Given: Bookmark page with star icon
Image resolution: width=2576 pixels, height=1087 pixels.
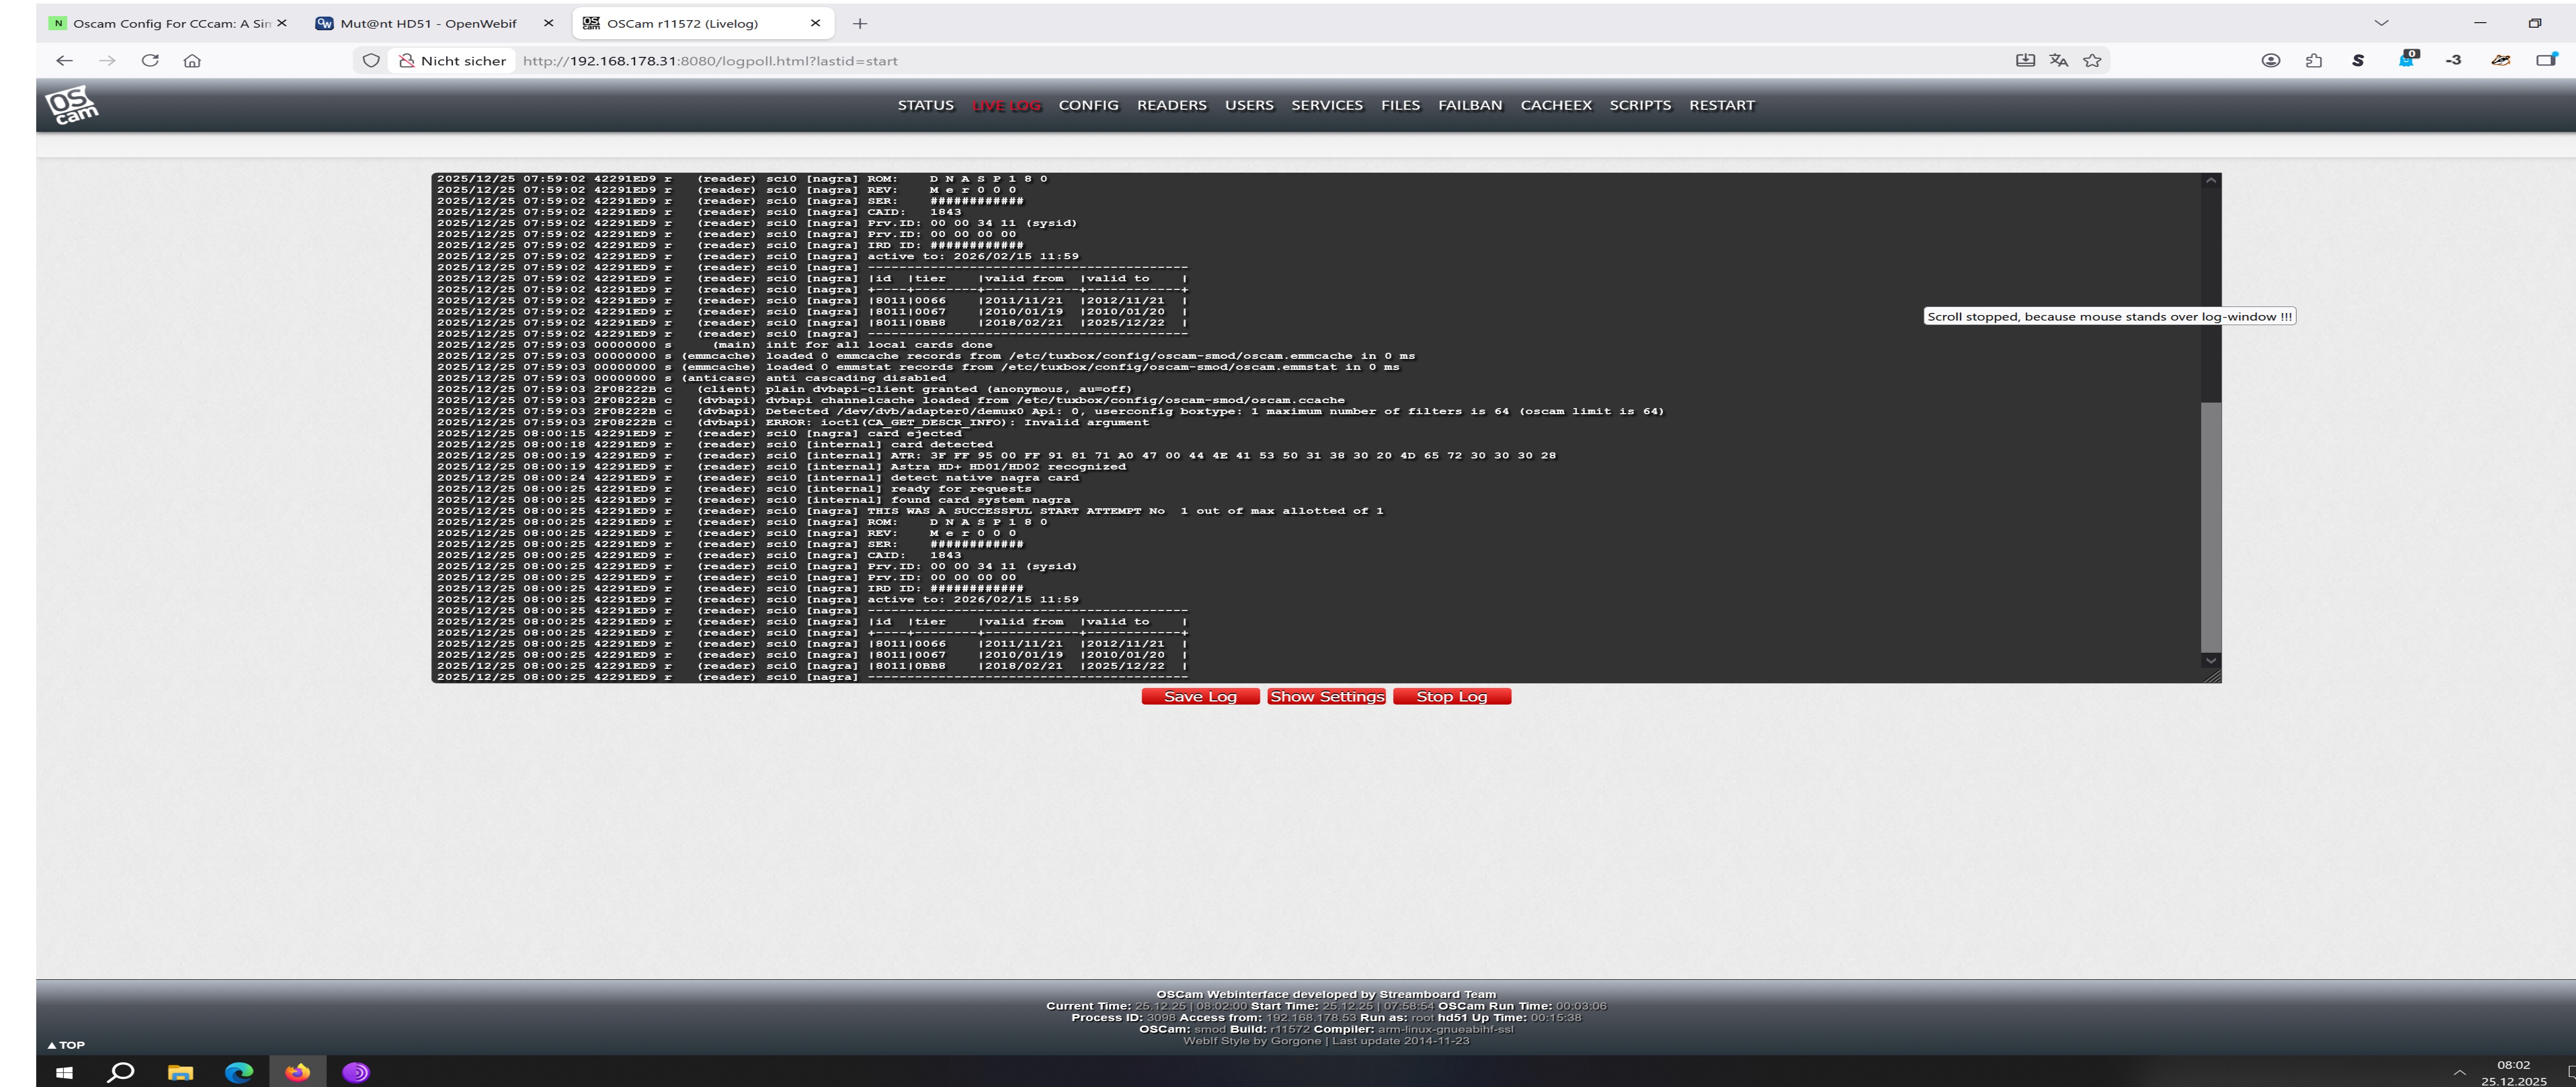Looking at the screenshot, I should point(2092,61).
